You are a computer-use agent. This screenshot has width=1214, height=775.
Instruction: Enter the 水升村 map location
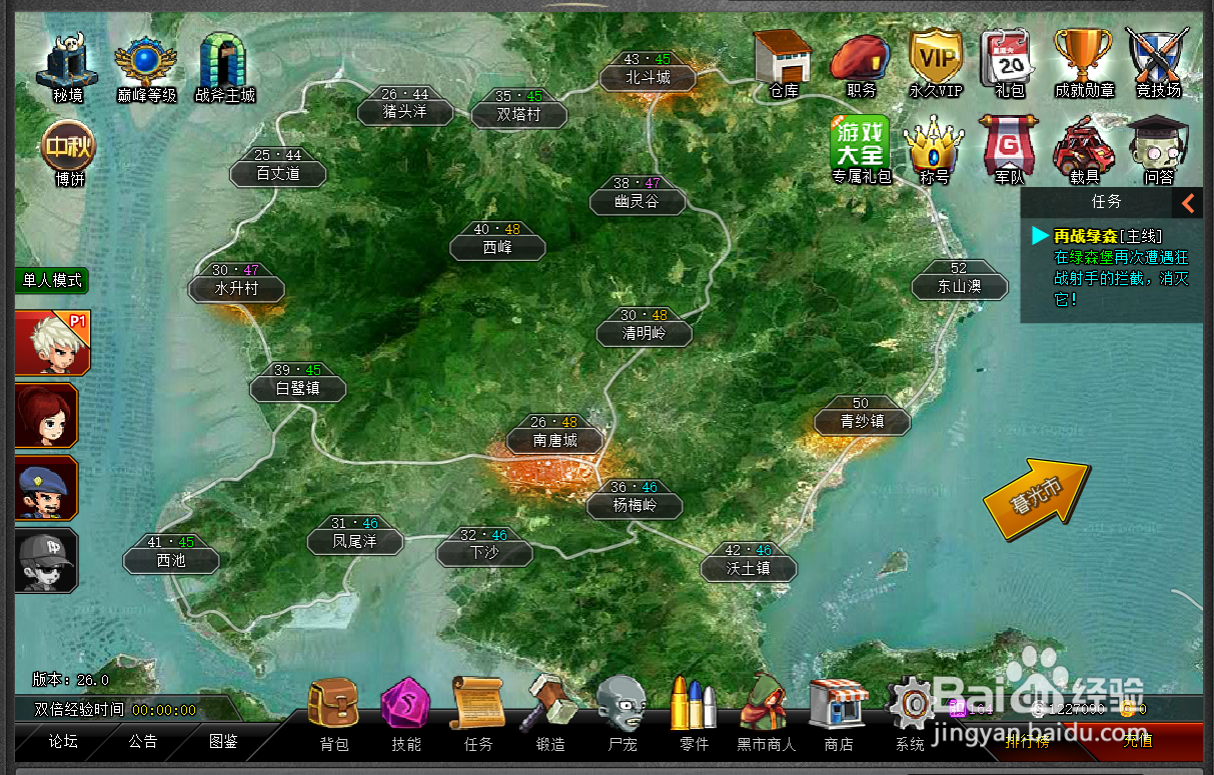pyautogui.click(x=236, y=282)
